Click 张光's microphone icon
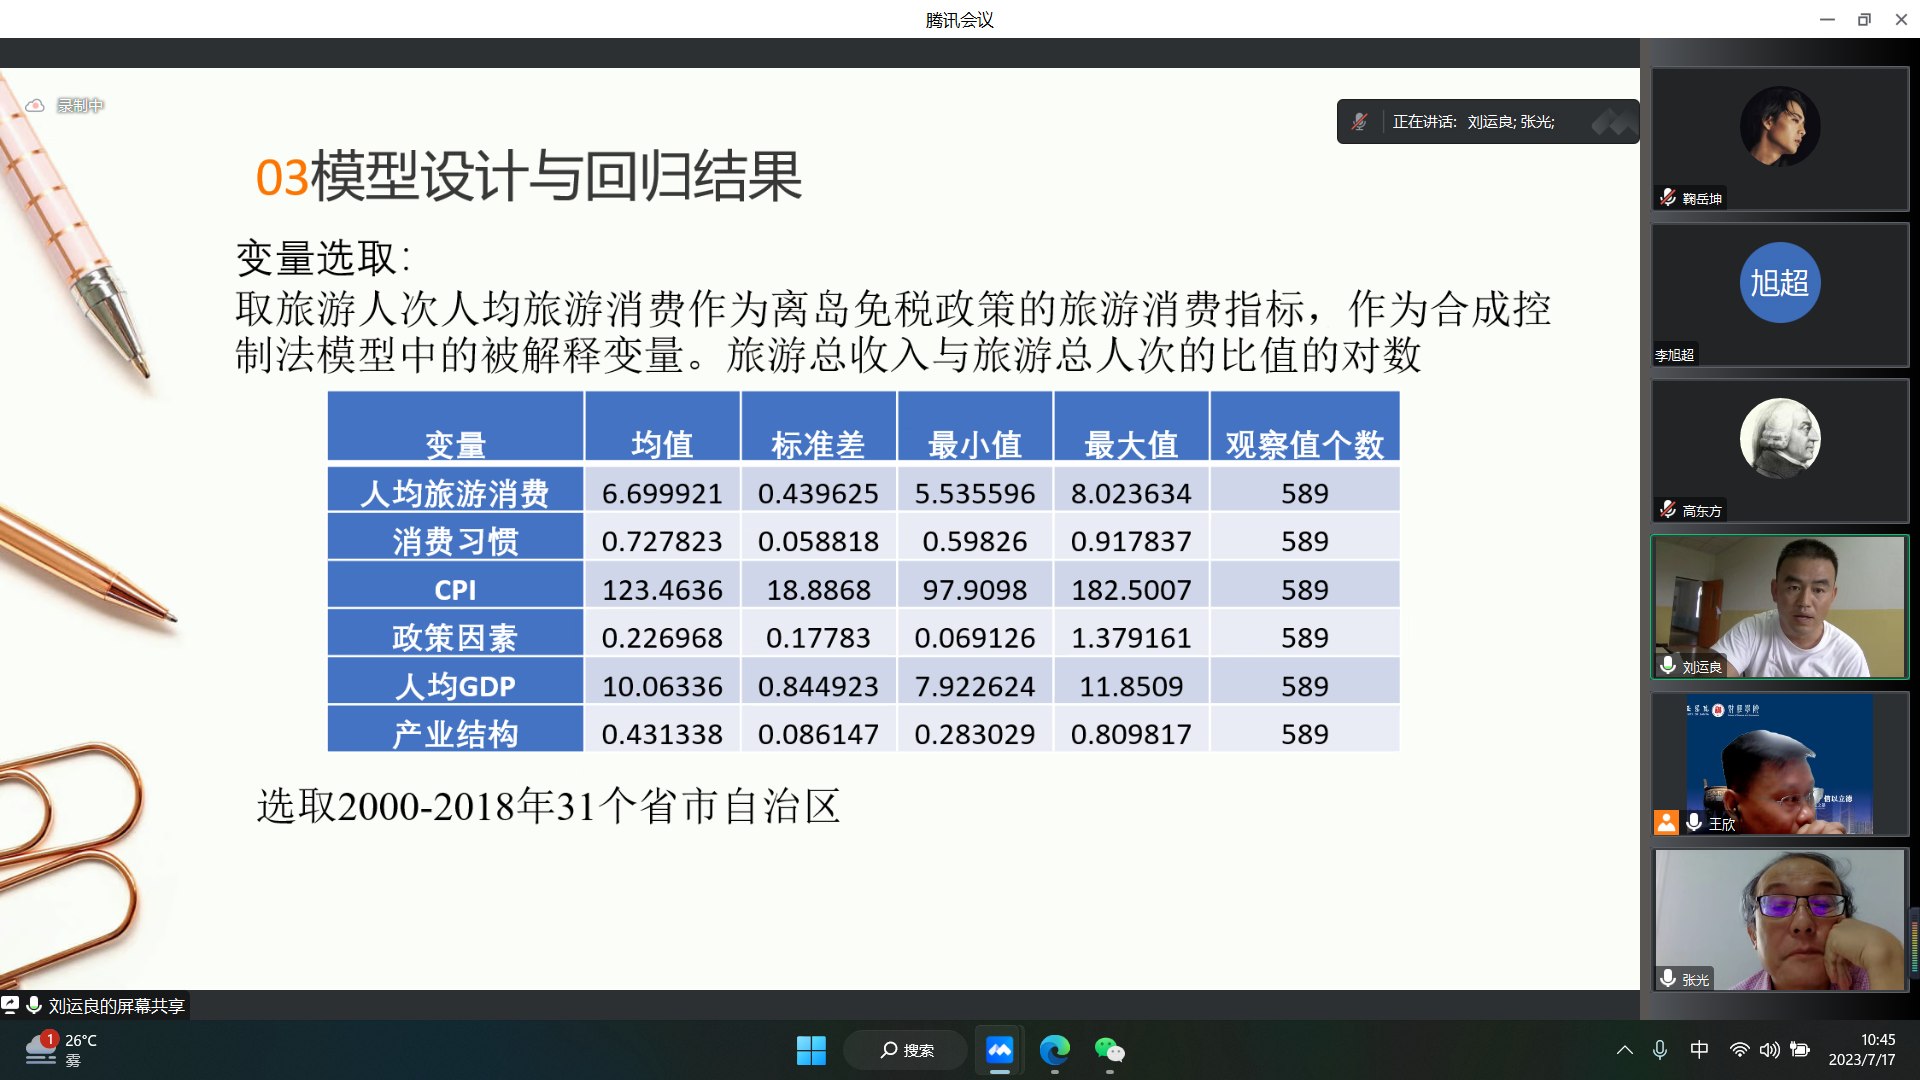Image resolution: width=1920 pixels, height=1080 pixels. click(1668, 979)
